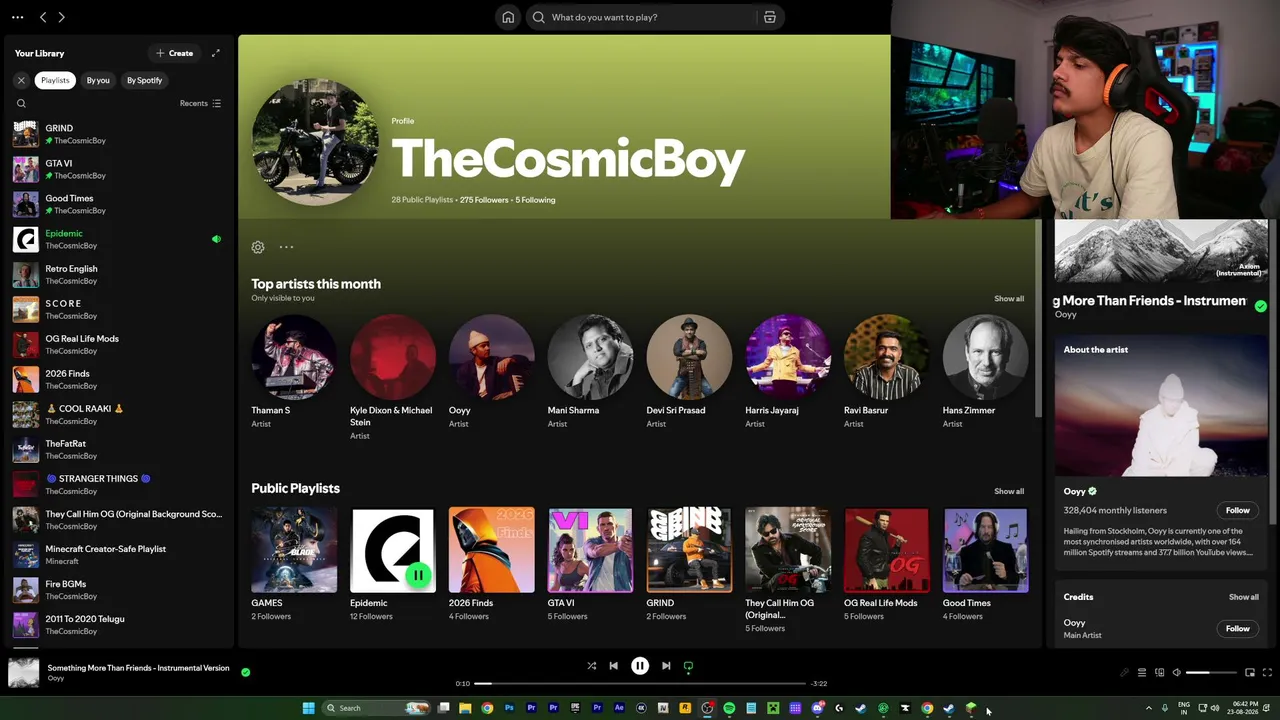Follow Ooyy in the Credits section
Screen dimensions: 1280x720
(x=1237, y=628)
